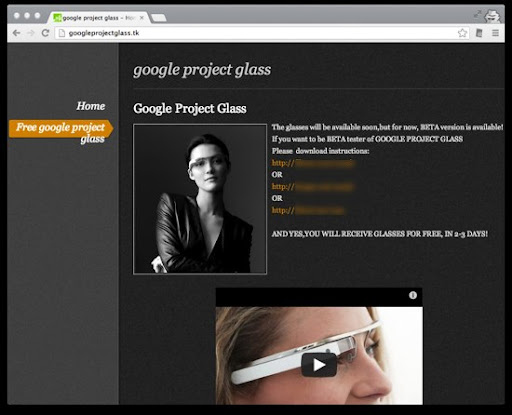Click the woman wearing glasses photo
Viewport: 512px width, 415px height.
coord(200,199)
